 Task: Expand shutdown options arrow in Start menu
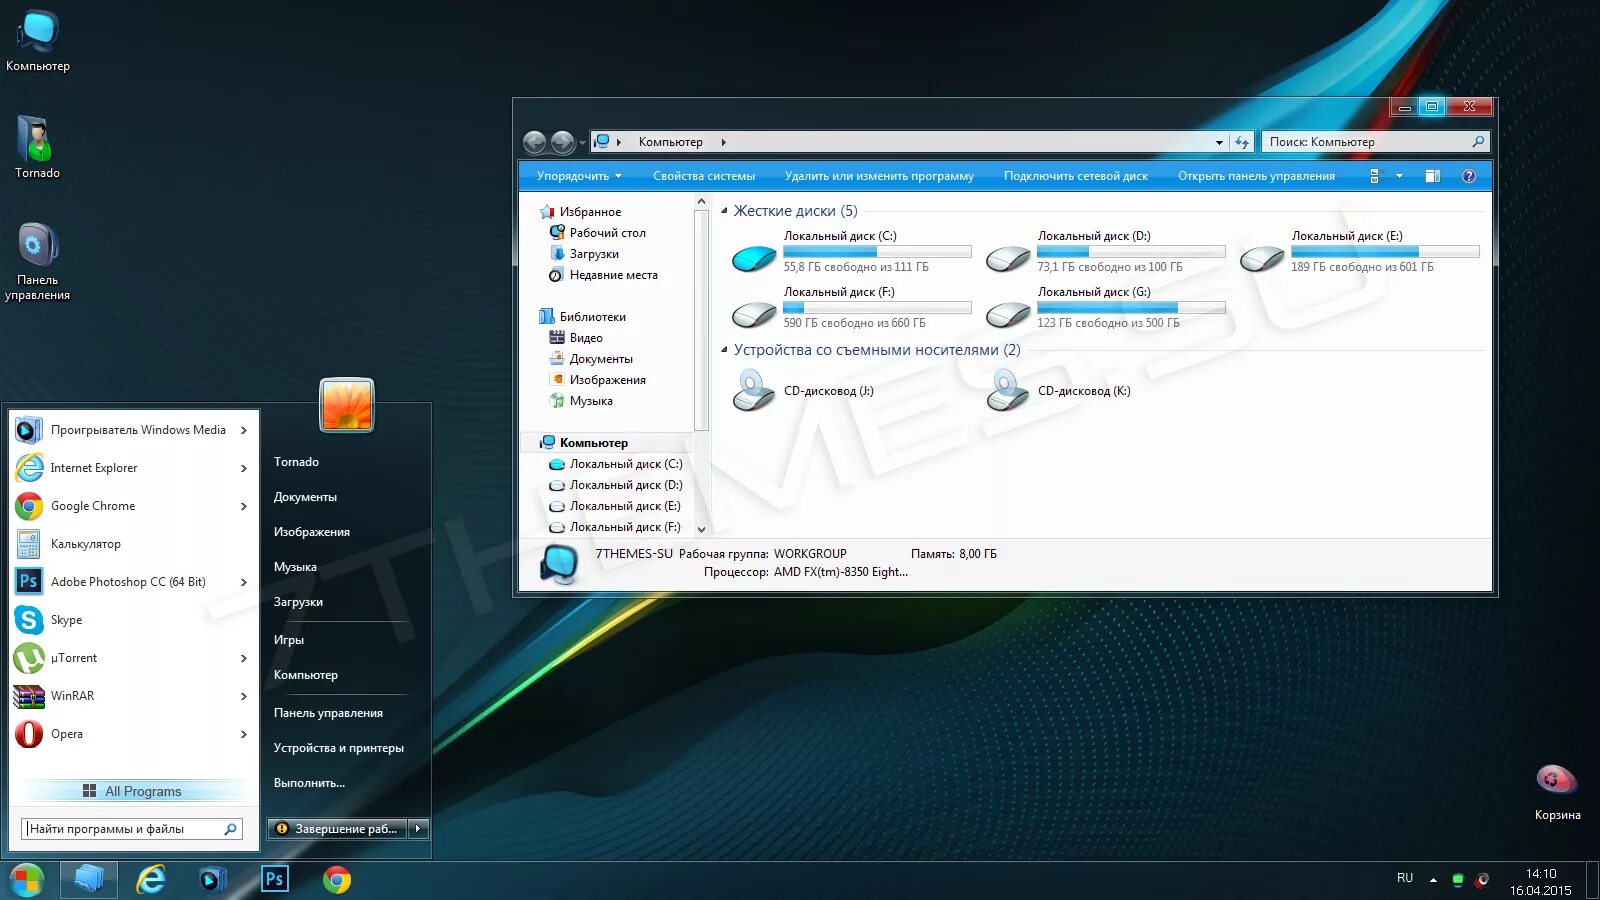pyautogui.click(x=419, y=828)
